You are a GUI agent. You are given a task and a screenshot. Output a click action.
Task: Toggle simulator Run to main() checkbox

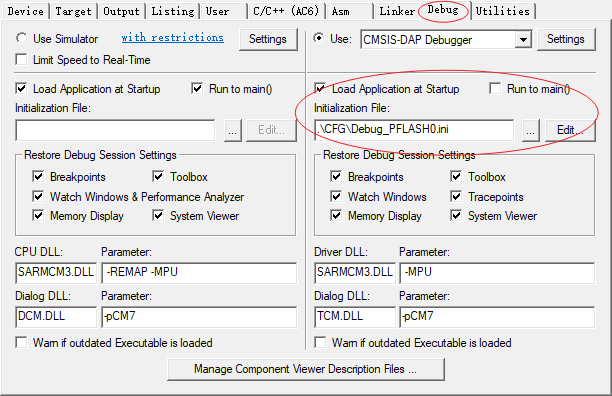pos(197,88)
